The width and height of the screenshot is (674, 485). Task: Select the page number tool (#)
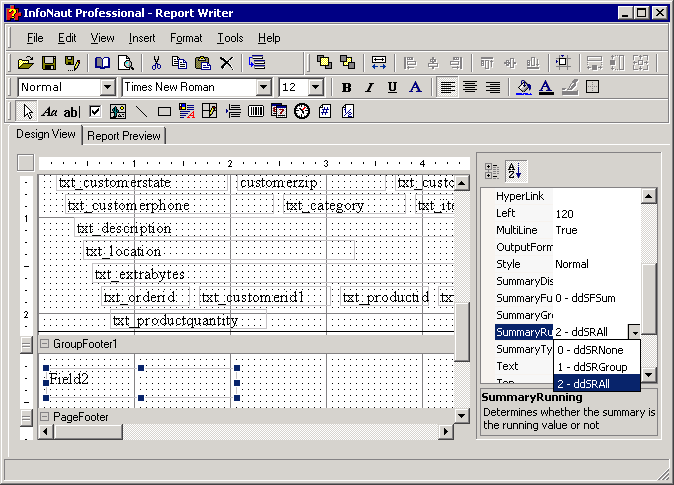325,112
